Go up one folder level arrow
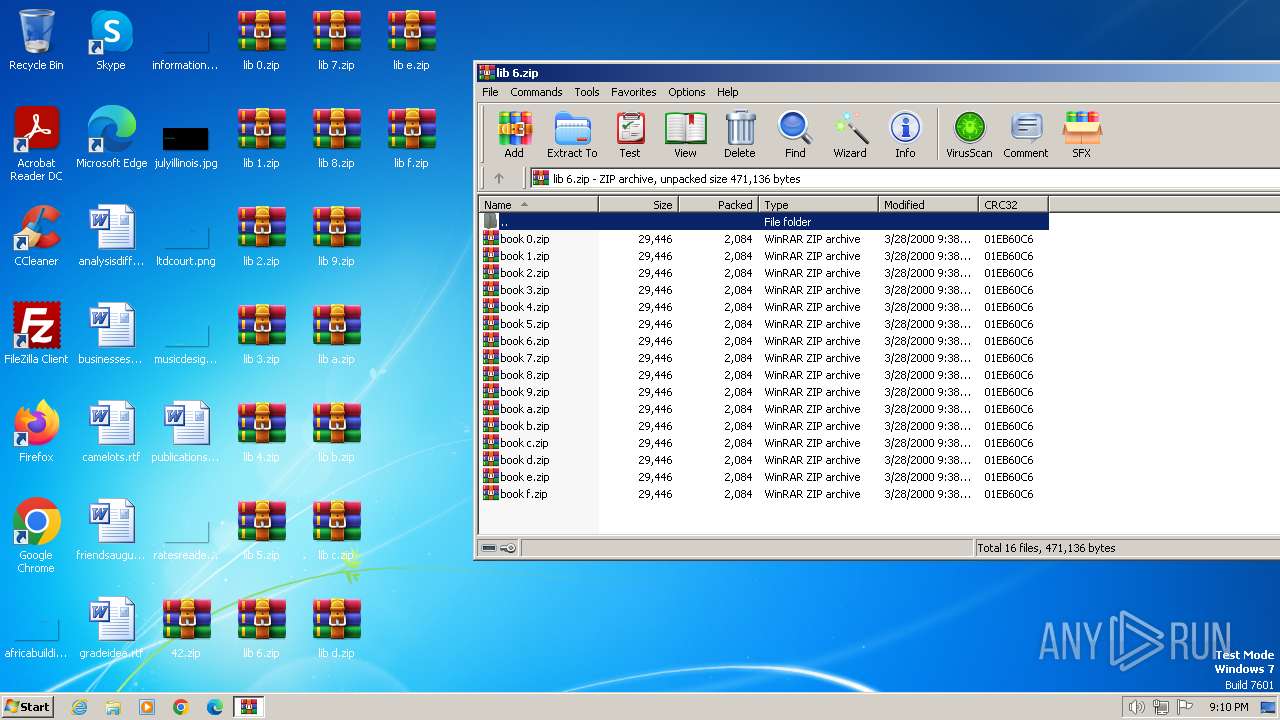Screen dimensions: 1280x720 (x=499, y=178)
